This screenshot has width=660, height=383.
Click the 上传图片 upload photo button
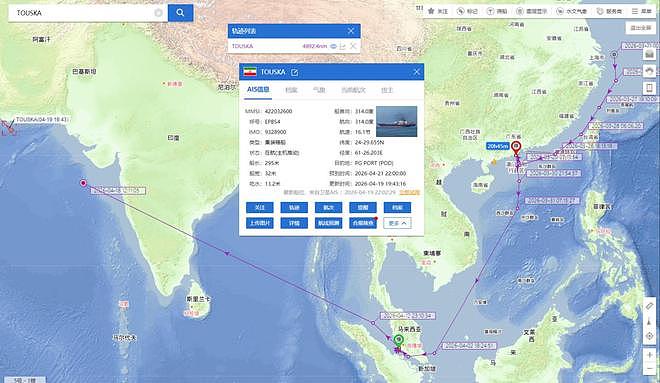pyautogui.click(x=260, y=223)
